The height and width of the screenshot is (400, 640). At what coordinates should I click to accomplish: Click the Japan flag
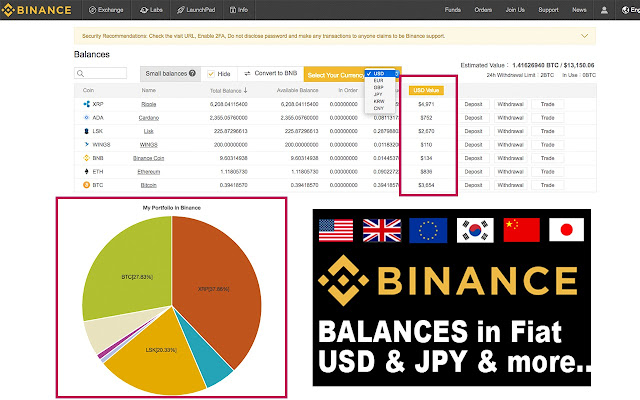tap(567, 230)
